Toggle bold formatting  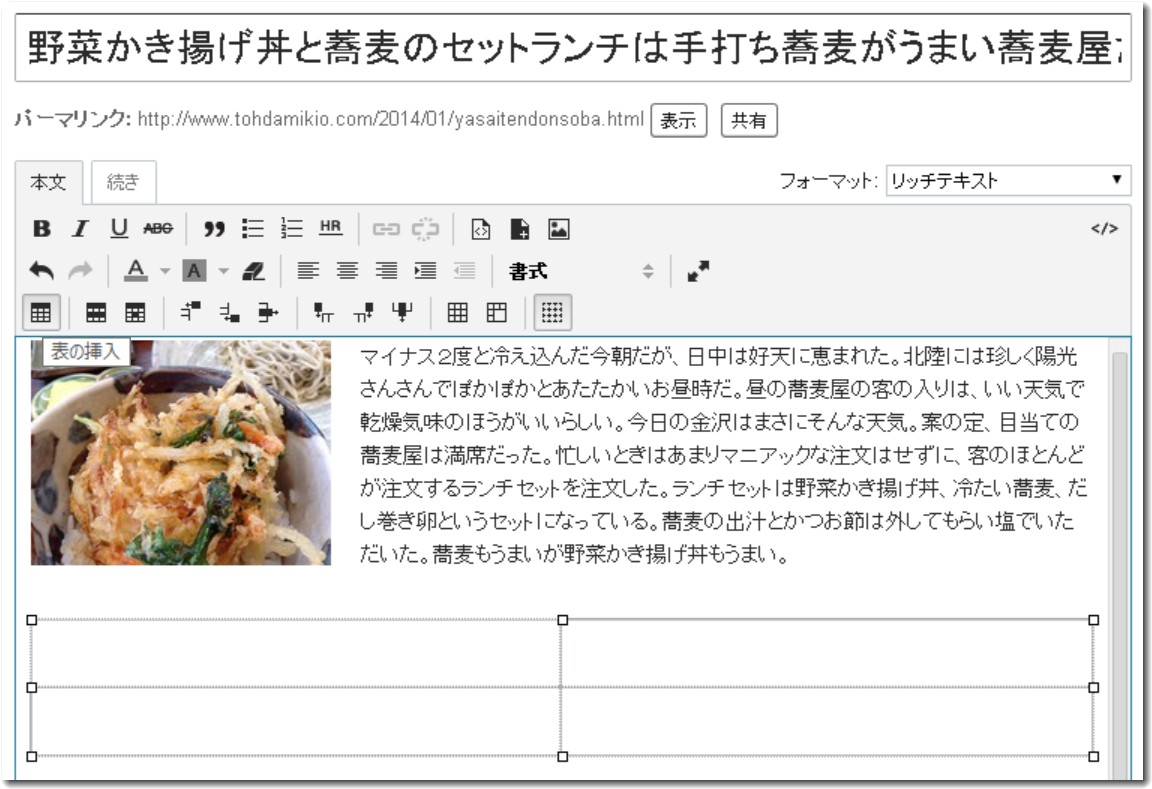point(41,229)
